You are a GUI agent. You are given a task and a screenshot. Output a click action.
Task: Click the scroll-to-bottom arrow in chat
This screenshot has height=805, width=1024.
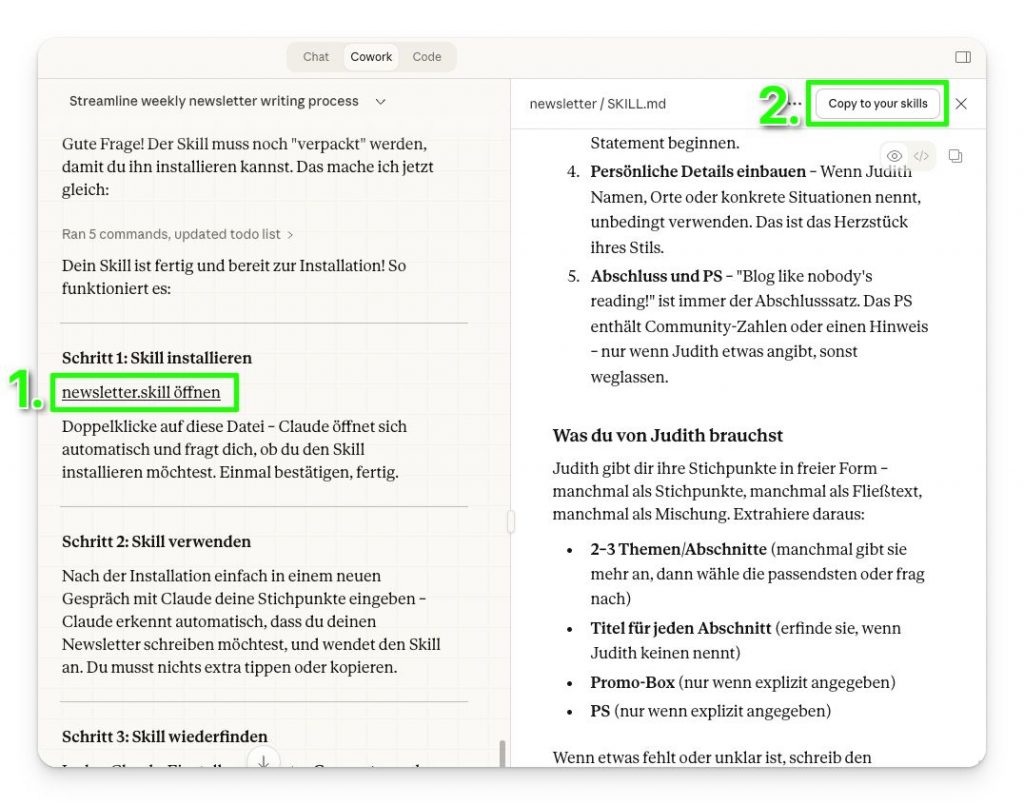[x=263, y=760]
